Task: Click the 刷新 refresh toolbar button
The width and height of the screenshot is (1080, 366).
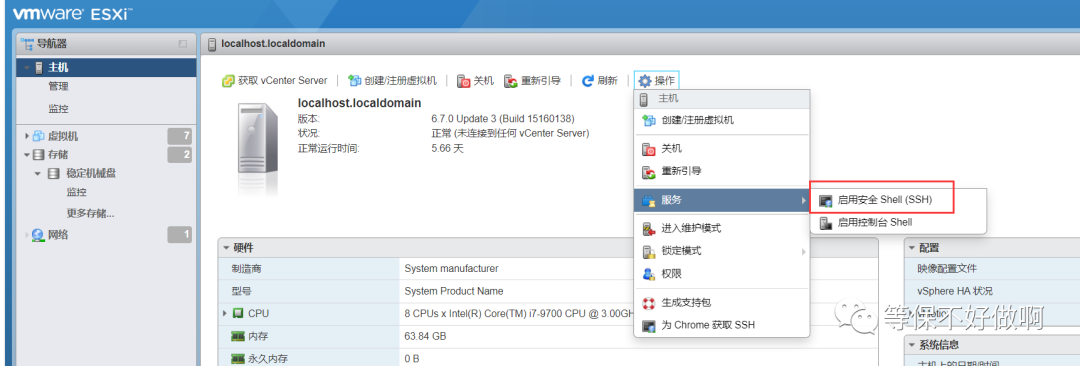Action: pyautogui.click(x=599, y=81)
